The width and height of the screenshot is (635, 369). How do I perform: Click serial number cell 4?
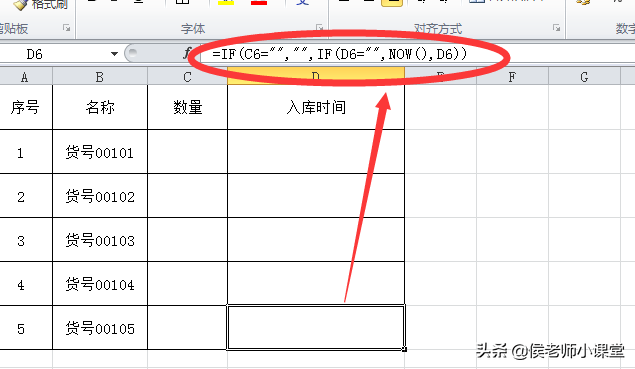click(25, 284)
